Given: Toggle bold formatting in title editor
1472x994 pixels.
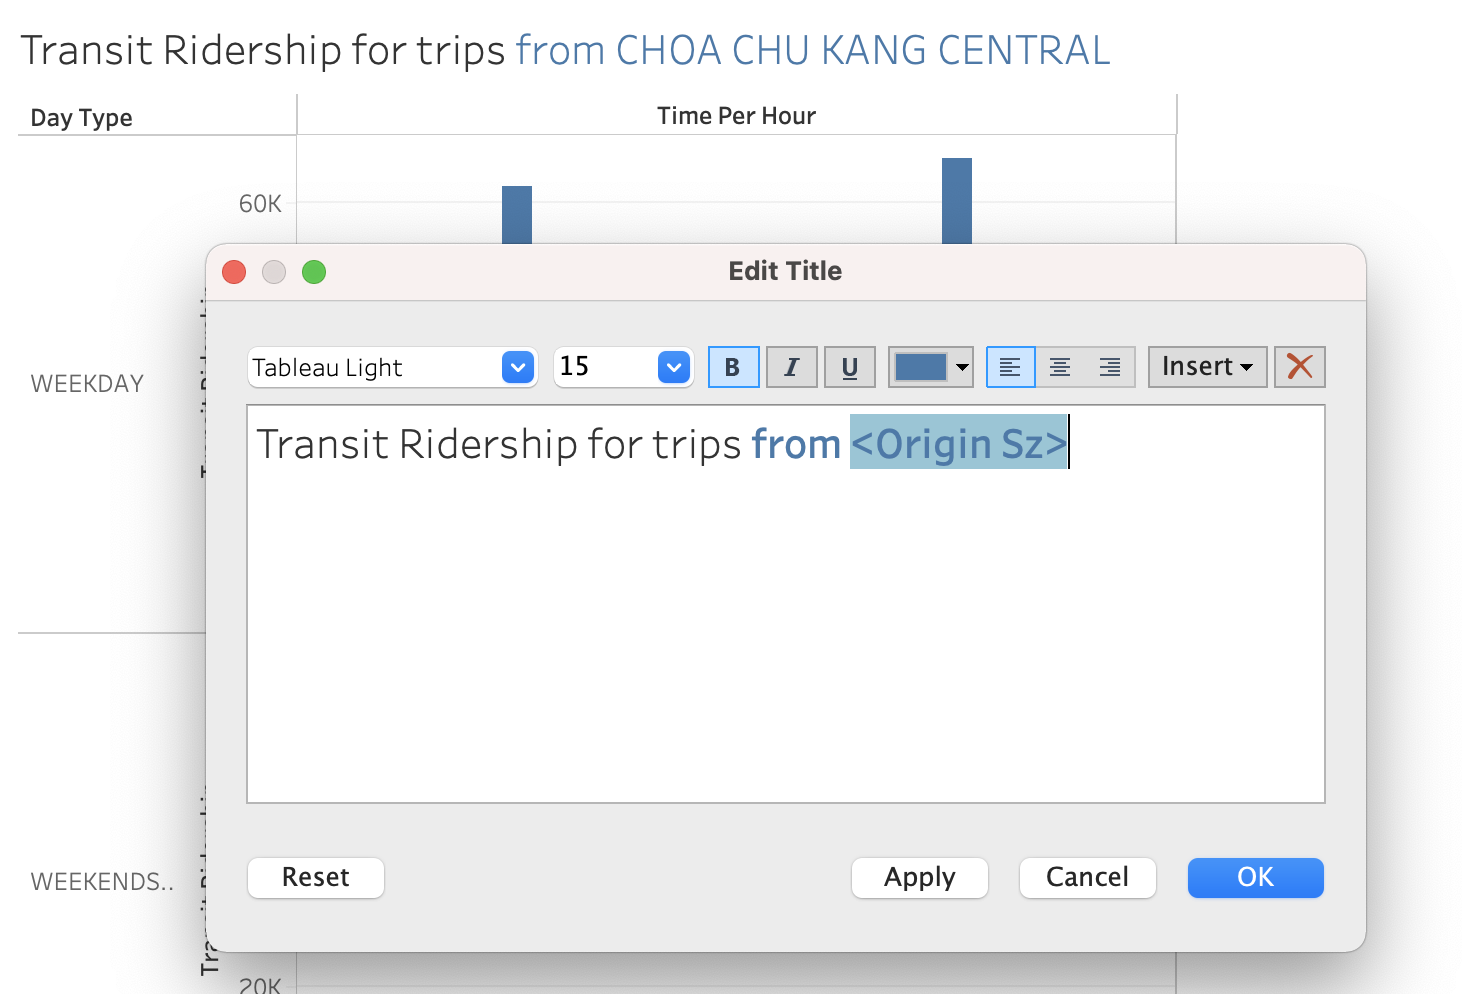Looking at the screenshot, I should click(733, 367).
